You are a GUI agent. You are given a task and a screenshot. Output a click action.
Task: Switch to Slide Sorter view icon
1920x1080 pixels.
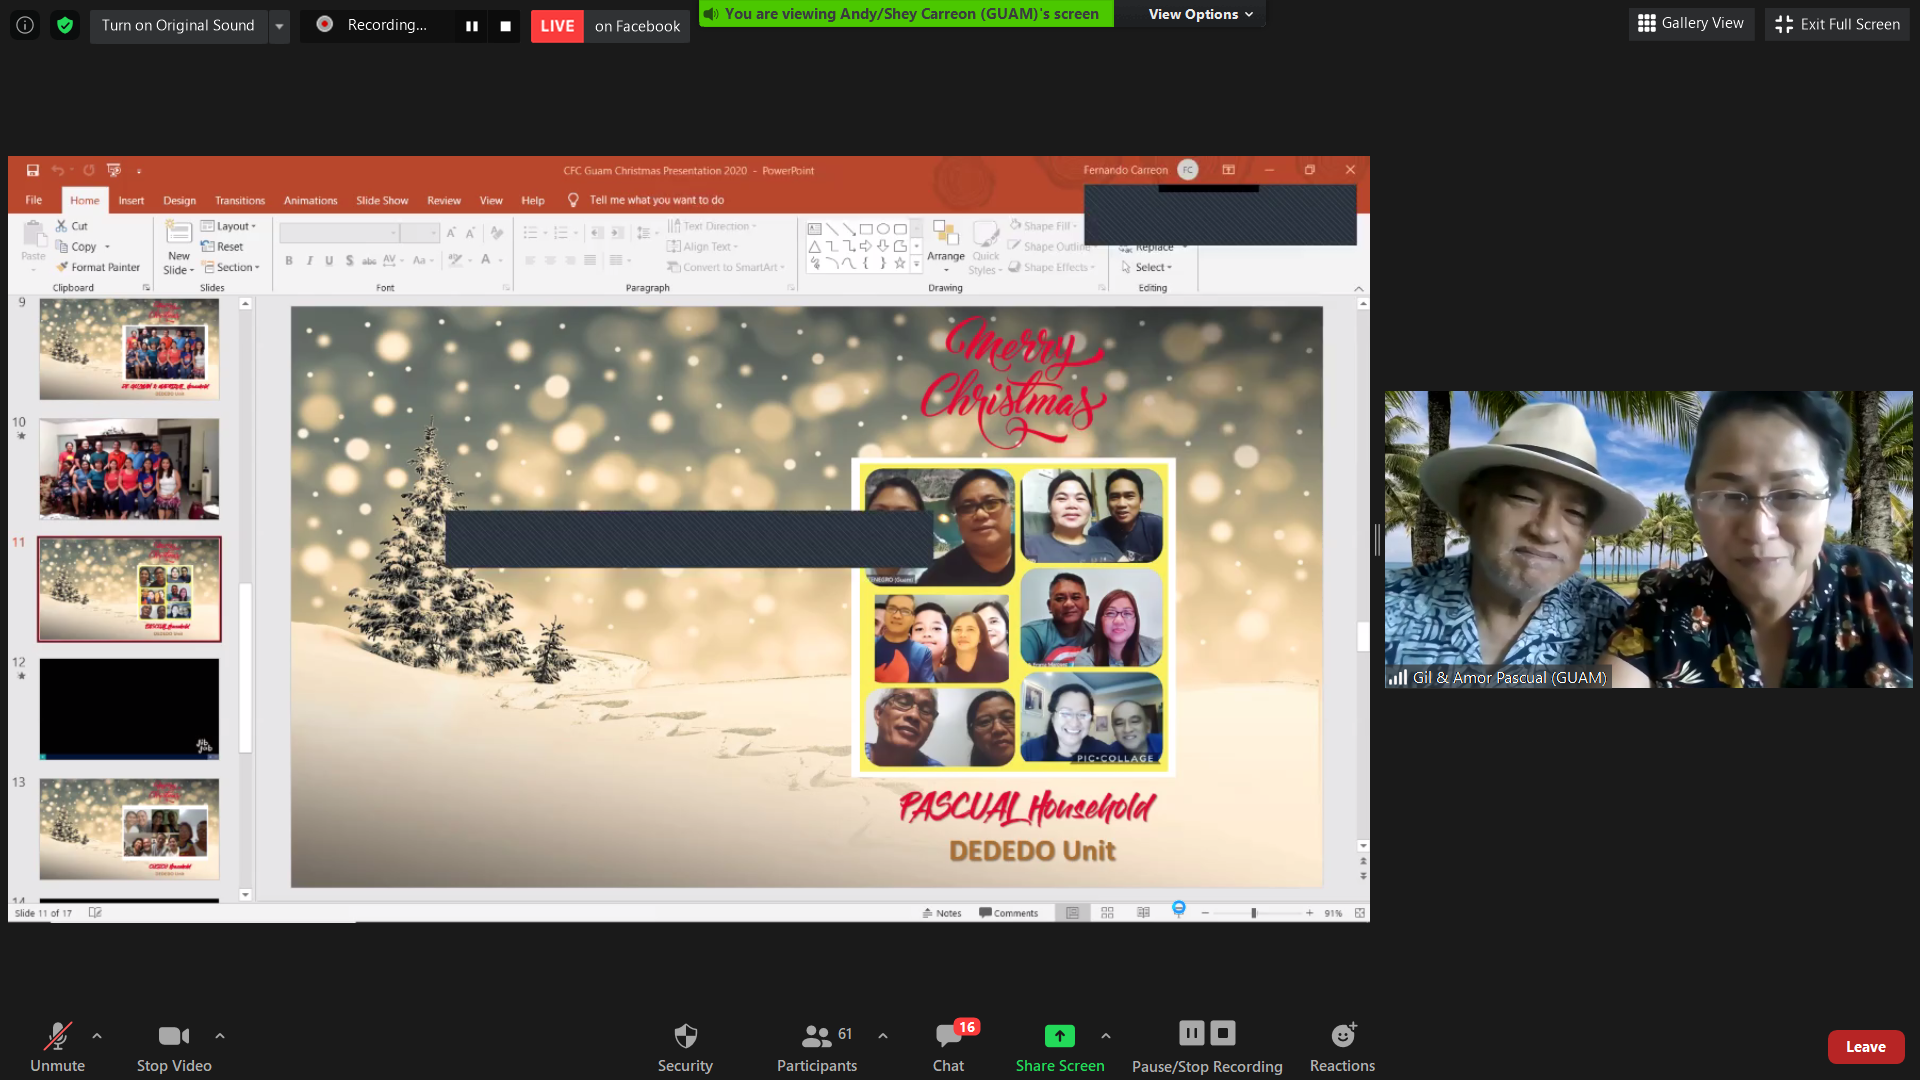pyautogui.click(x=1107, y=913)
